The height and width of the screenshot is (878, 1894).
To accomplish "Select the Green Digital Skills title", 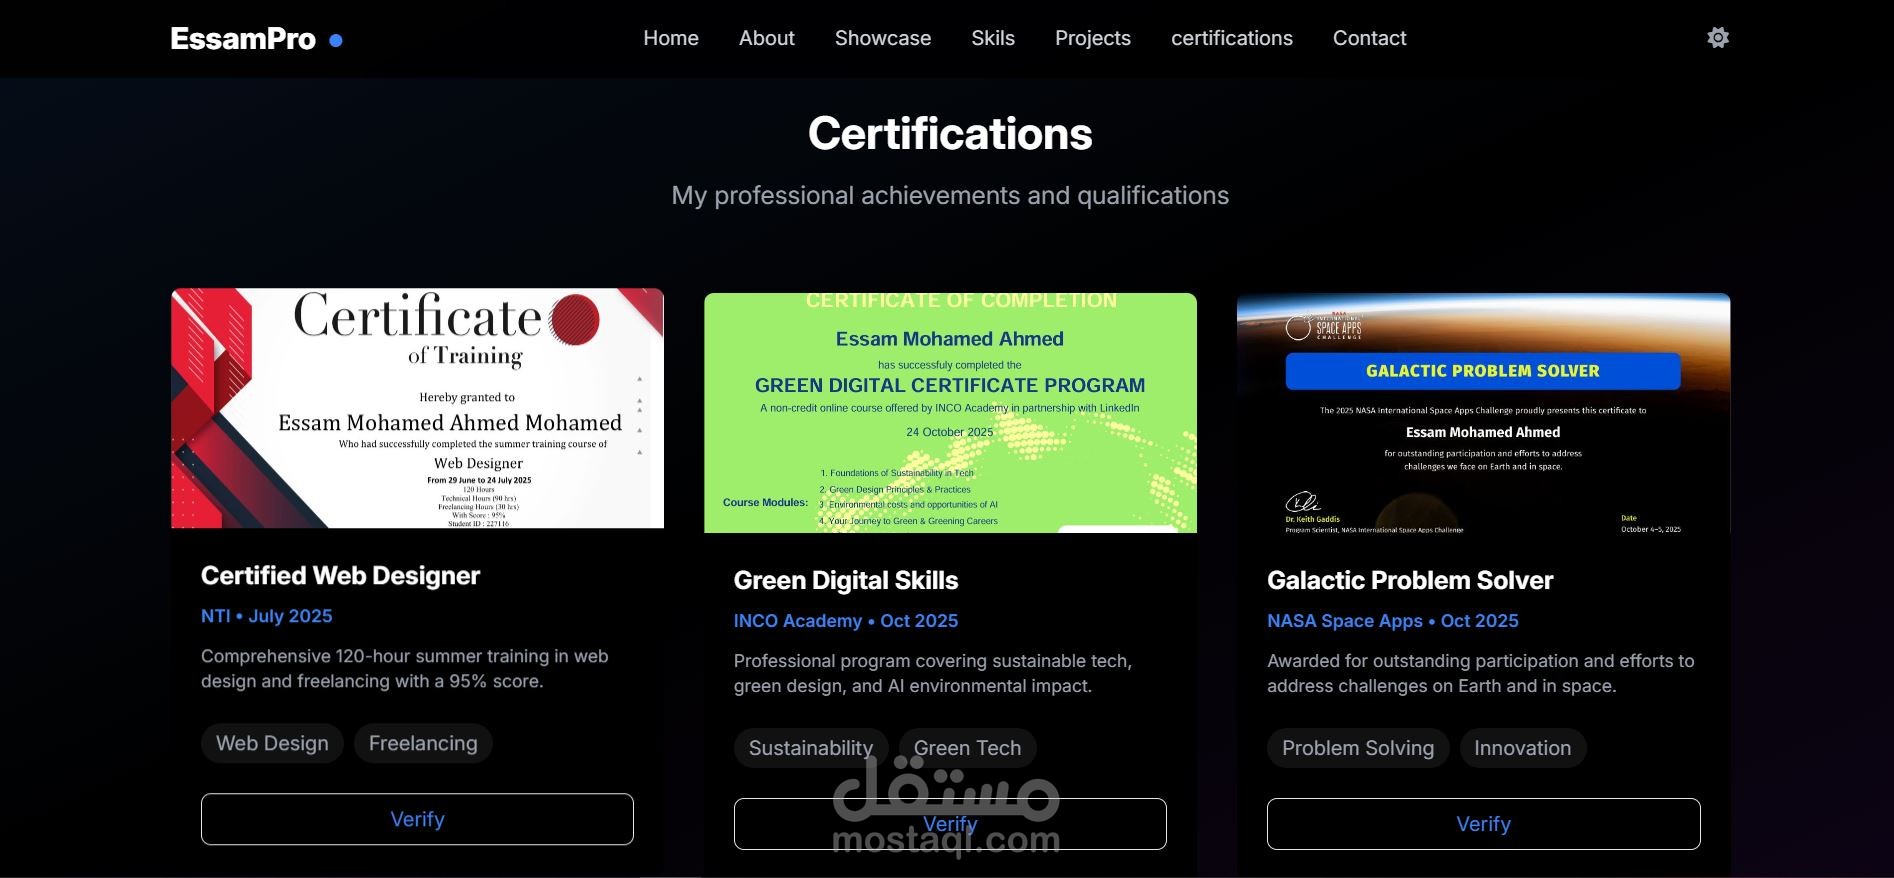I will pyautogui.click(x=846, y=580).
